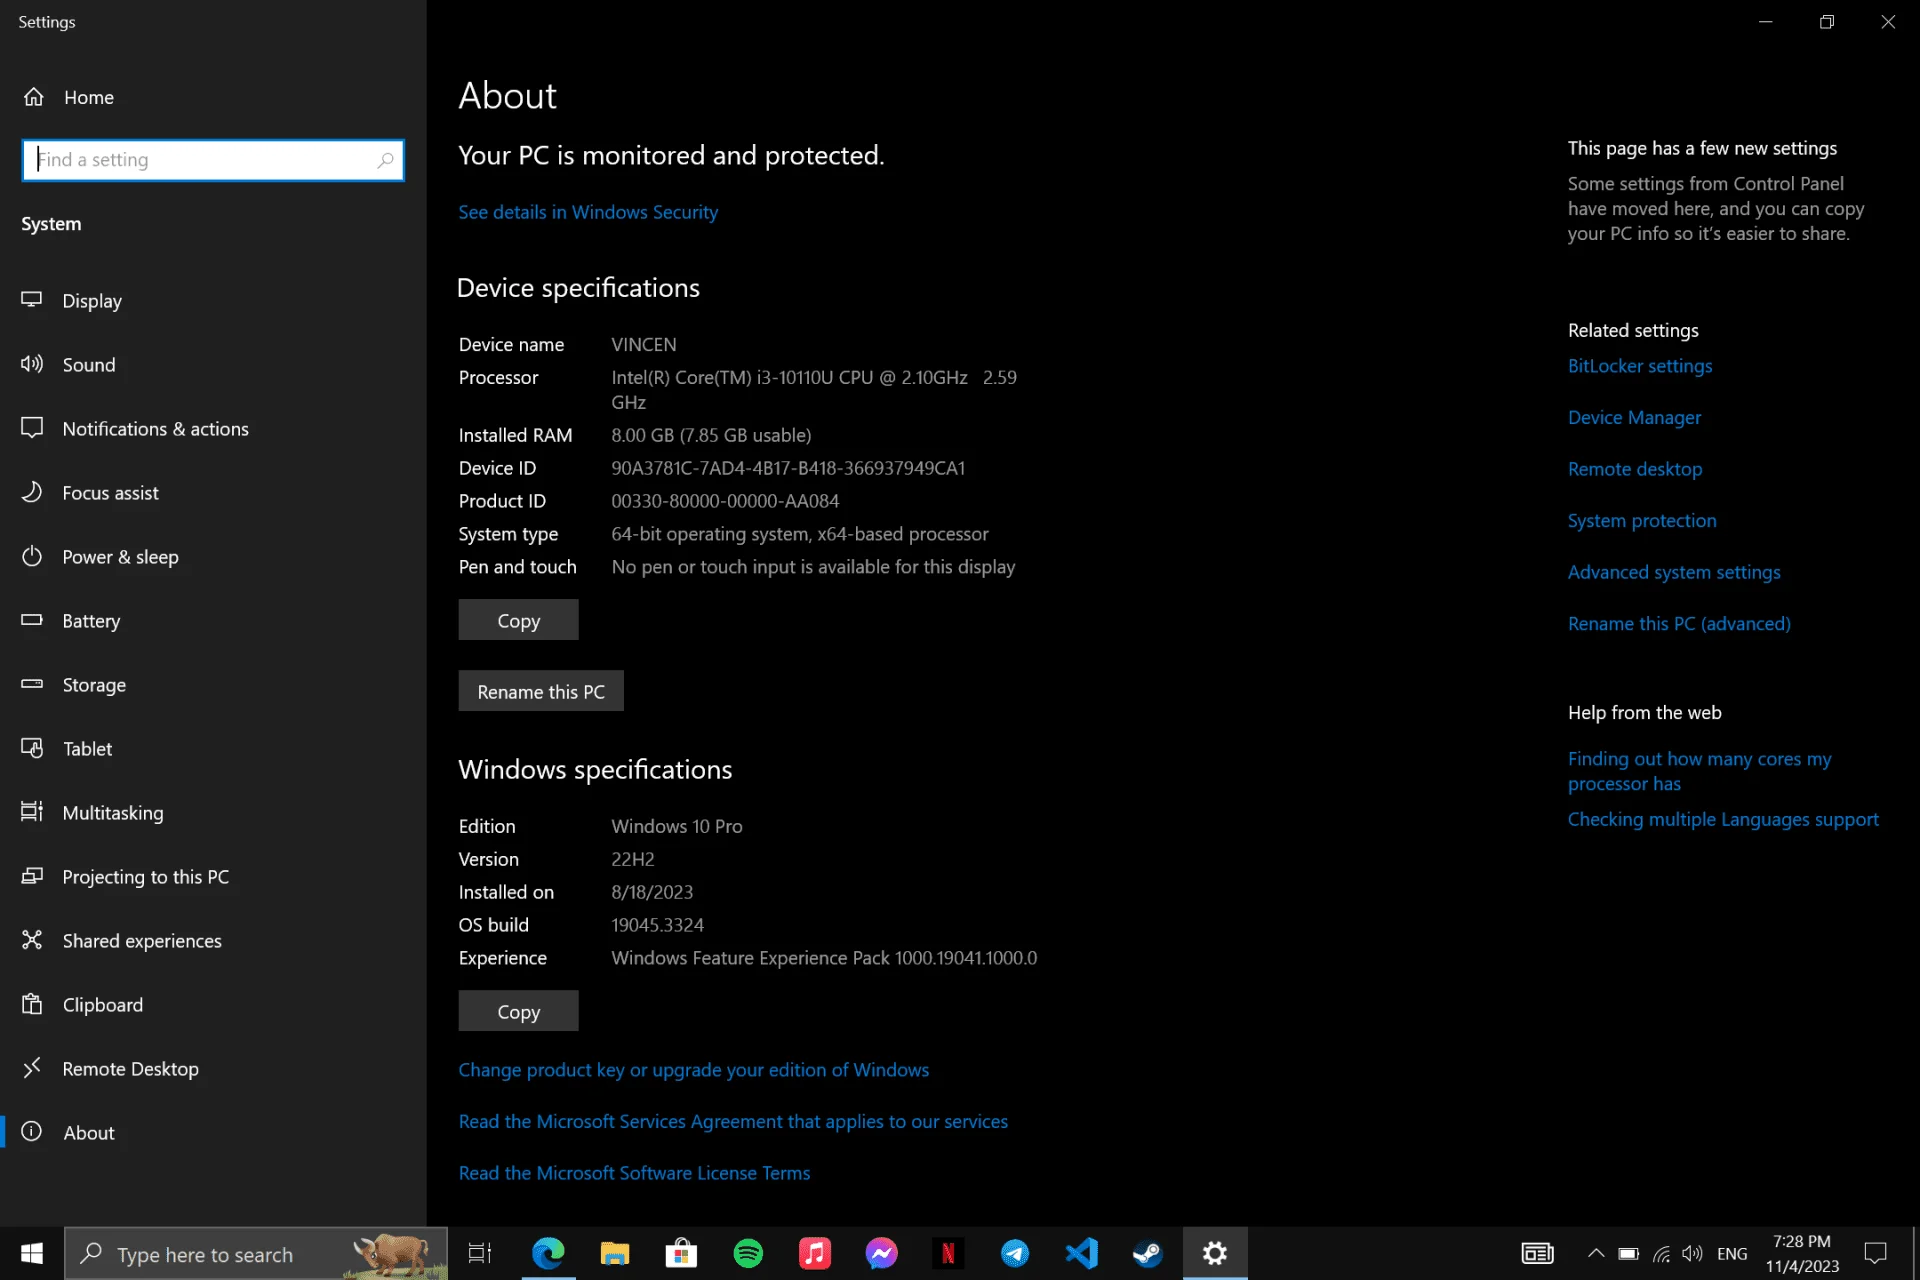Click the Settings gear in the taskbar
Viewport: 1920px width, 1280px height.
click(1215, 1253)
